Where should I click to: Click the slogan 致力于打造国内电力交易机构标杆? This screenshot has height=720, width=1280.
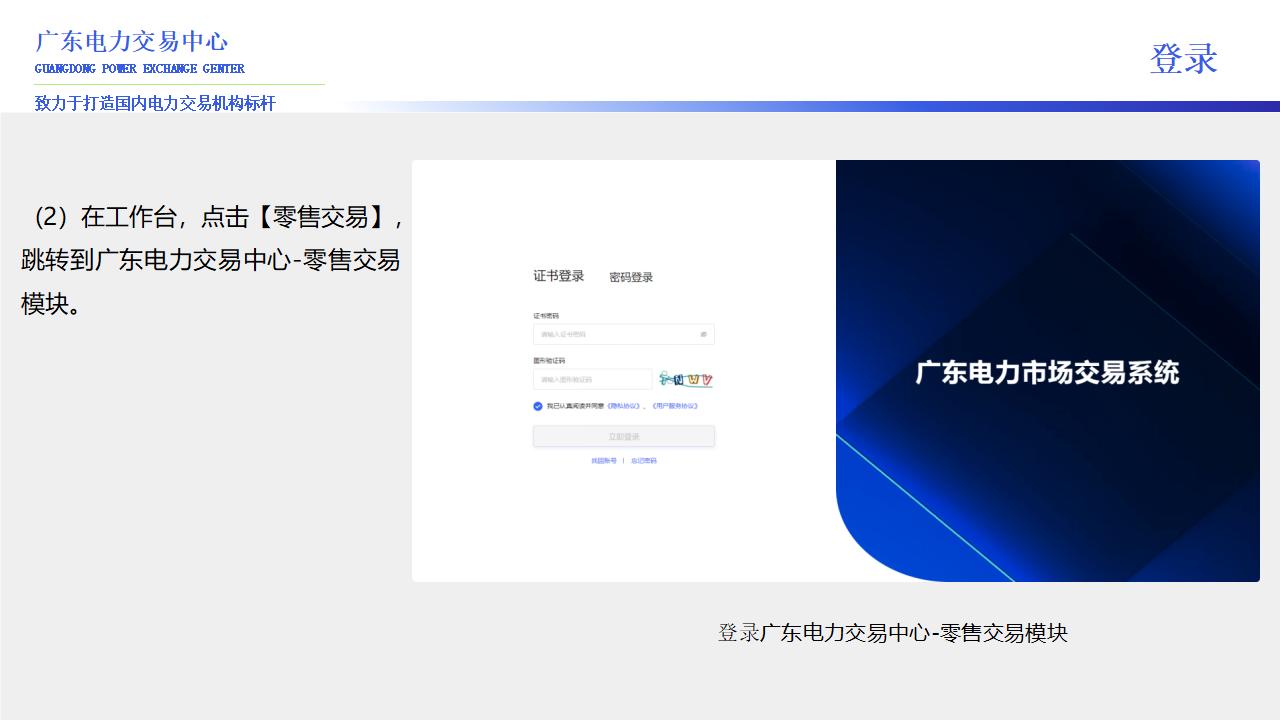(x=155, y=103)
